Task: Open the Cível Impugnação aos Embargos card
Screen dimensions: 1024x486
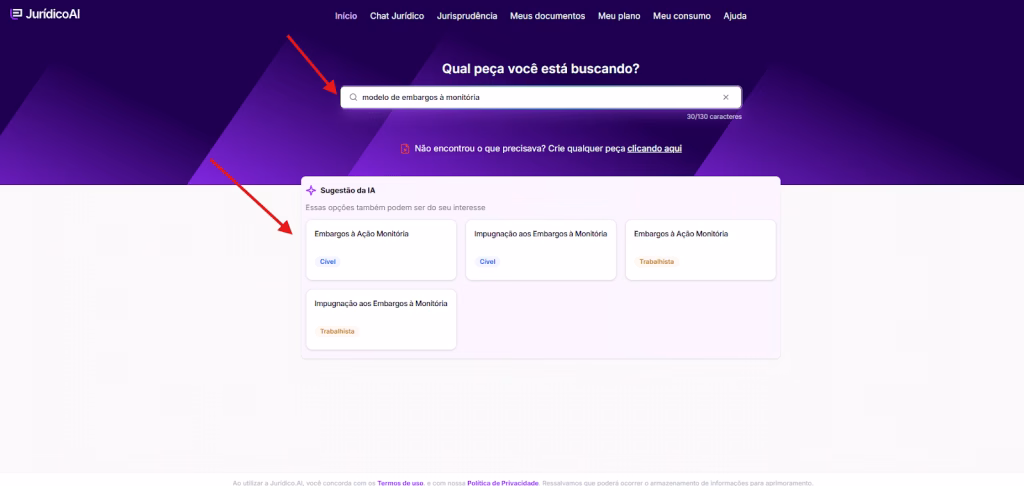Action: point(541,250)
